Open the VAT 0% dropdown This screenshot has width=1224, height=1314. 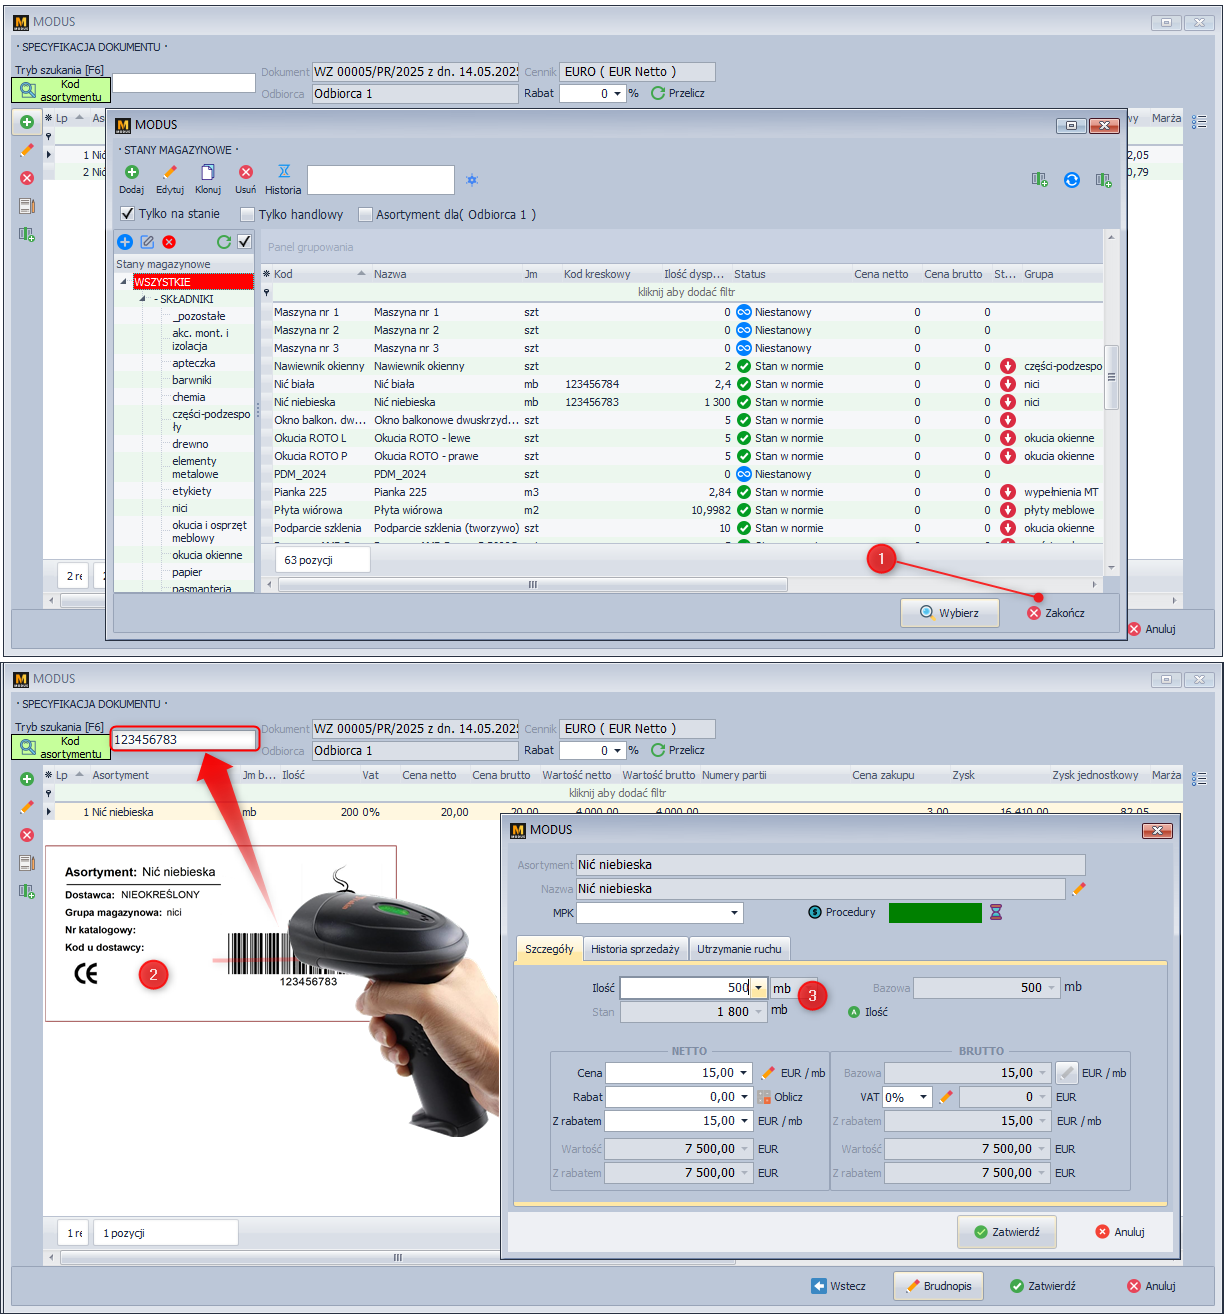coord(923,1097)
